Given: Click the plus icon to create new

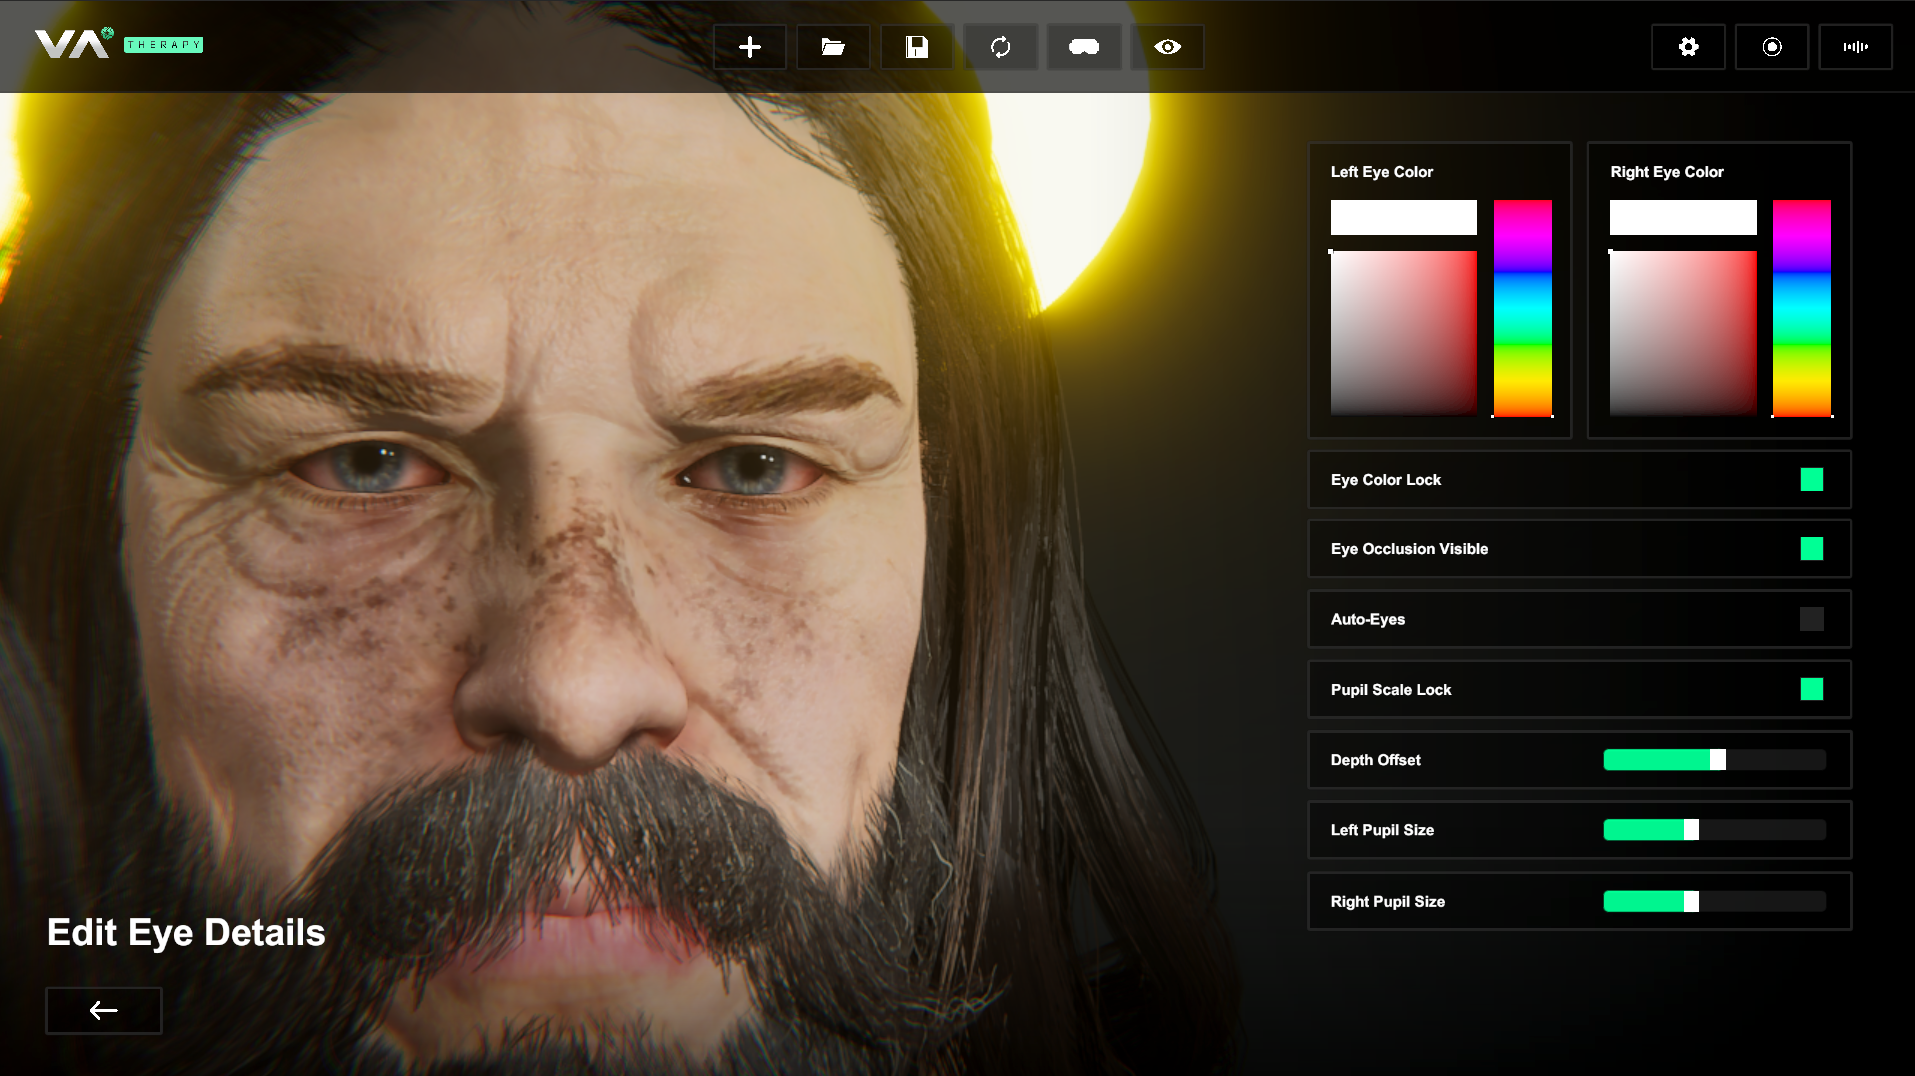Looking at the screenshot, I should click(x=749, y=47).
